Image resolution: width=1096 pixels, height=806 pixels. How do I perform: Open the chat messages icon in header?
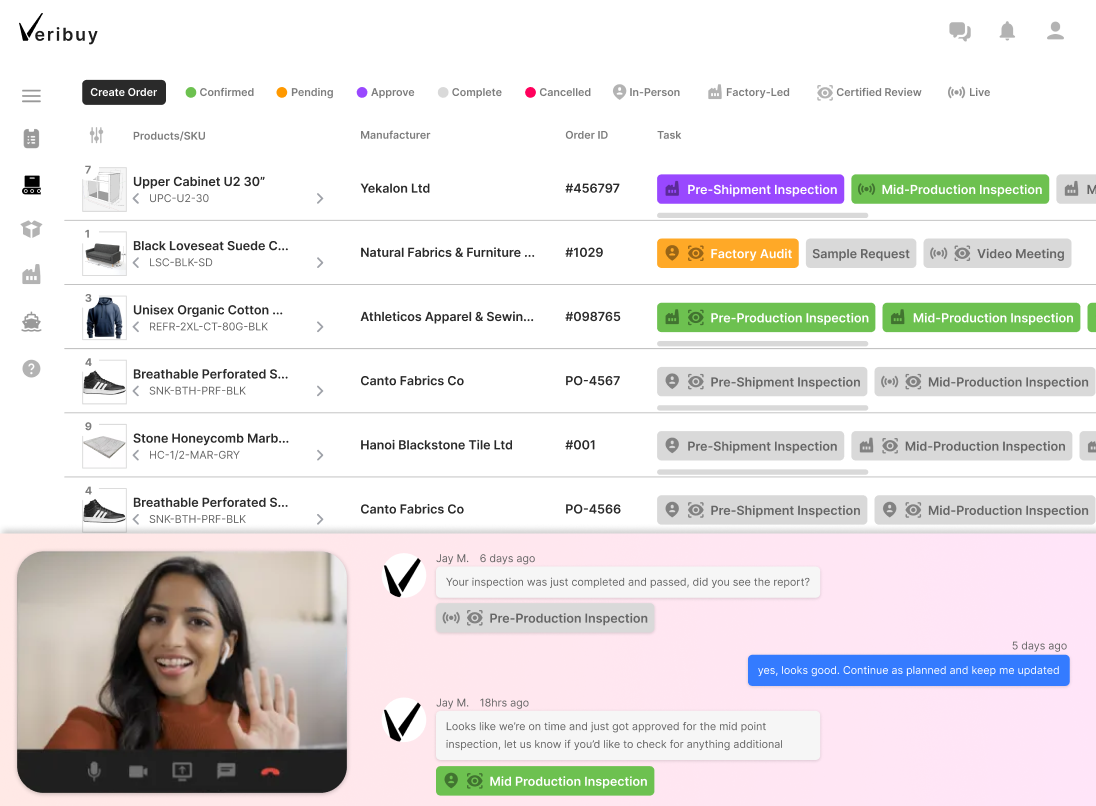(x=960, y=32)
